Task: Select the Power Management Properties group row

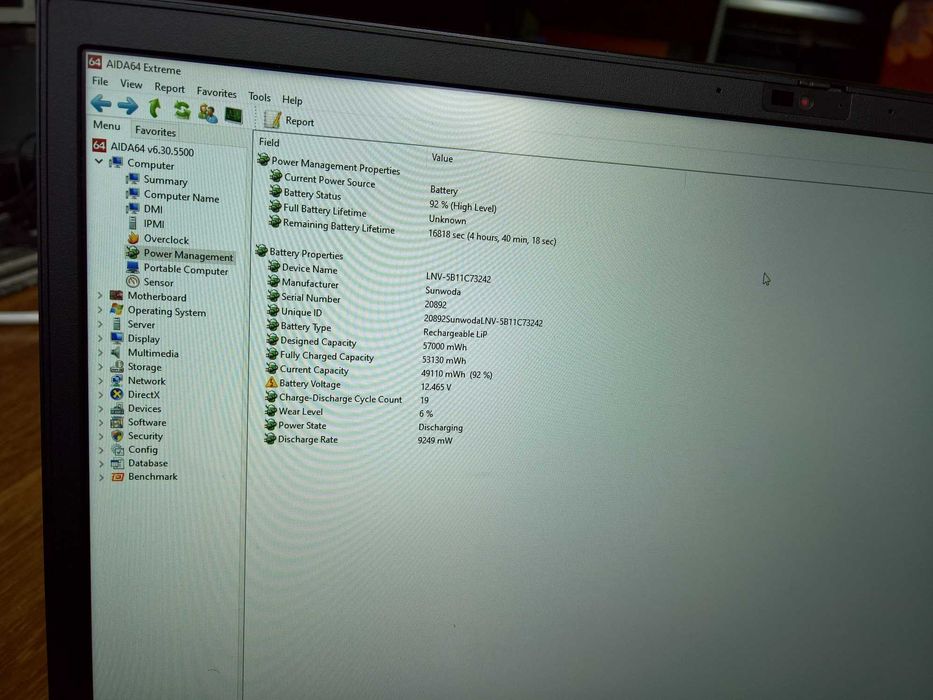Action: click(329, 164)
